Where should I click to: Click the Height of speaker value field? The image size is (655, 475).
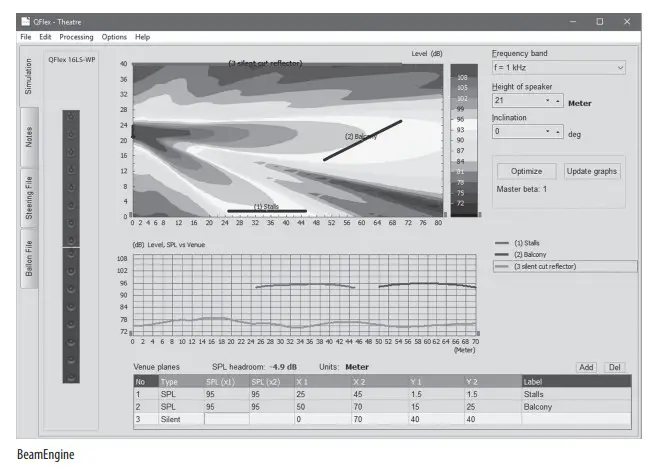point(518,100)
